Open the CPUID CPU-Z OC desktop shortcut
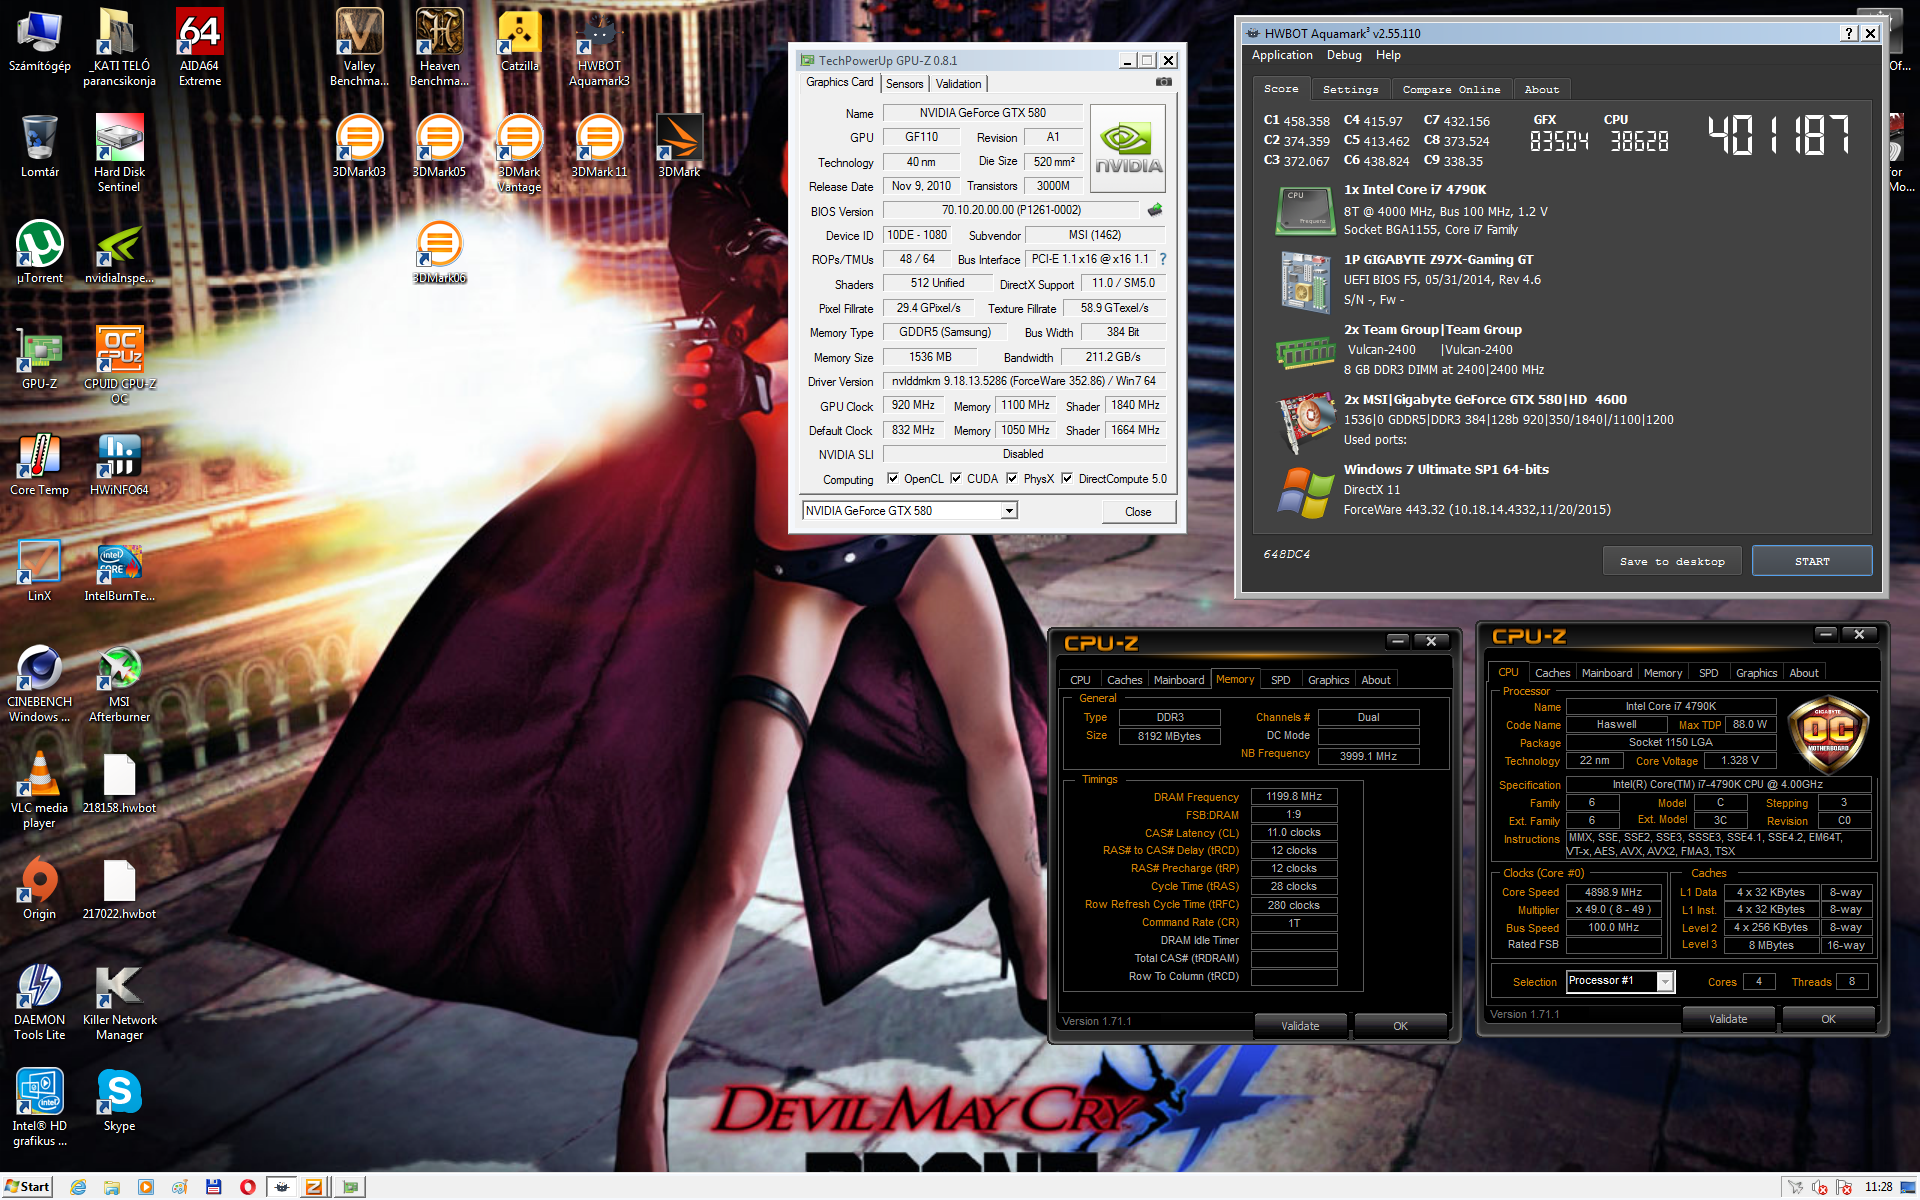The width and height of the screenshot is (1920, 1200). tap(119, 365)
